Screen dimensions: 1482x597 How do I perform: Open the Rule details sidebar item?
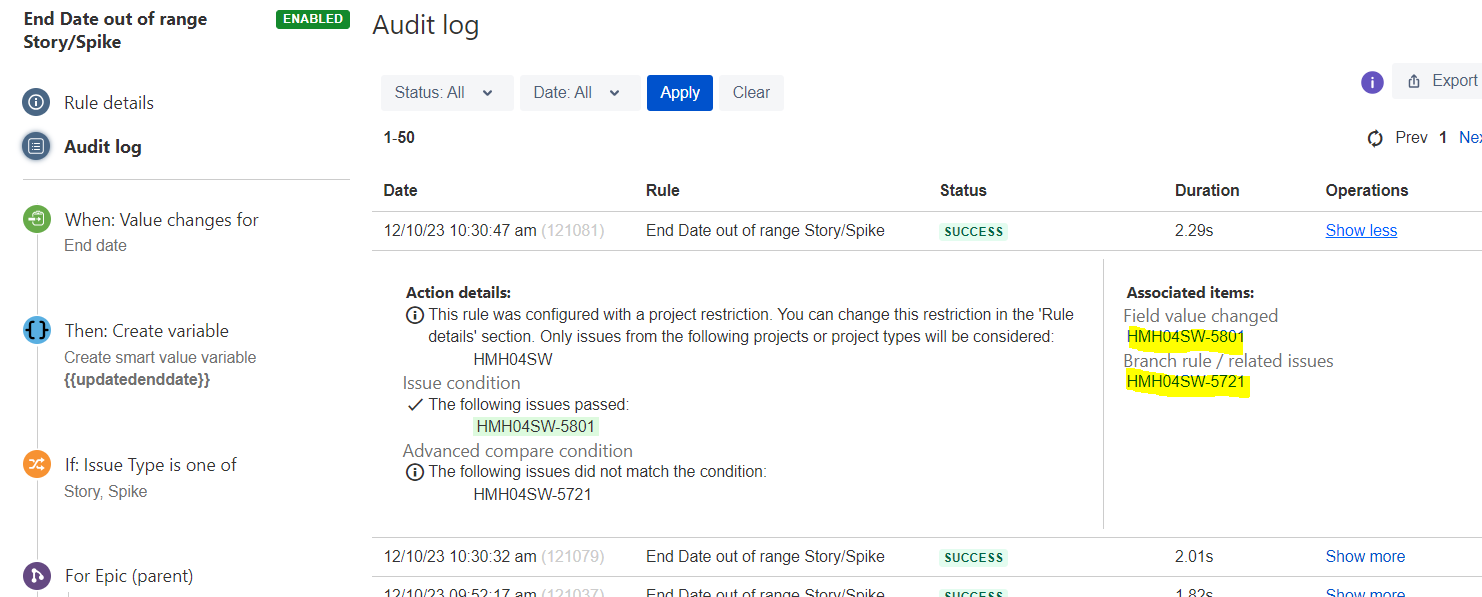[x=109, y=103]
